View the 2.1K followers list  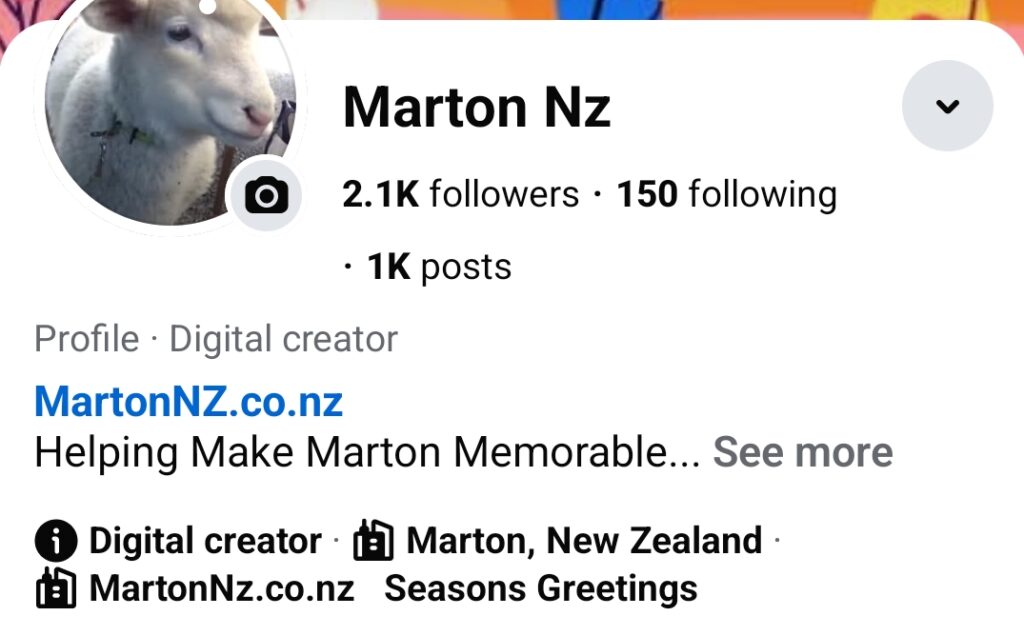(460, 194)
